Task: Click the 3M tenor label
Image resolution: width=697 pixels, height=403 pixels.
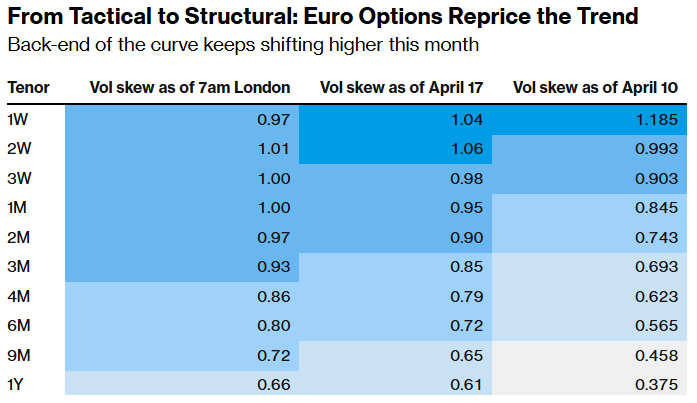Action: (20, 268)
